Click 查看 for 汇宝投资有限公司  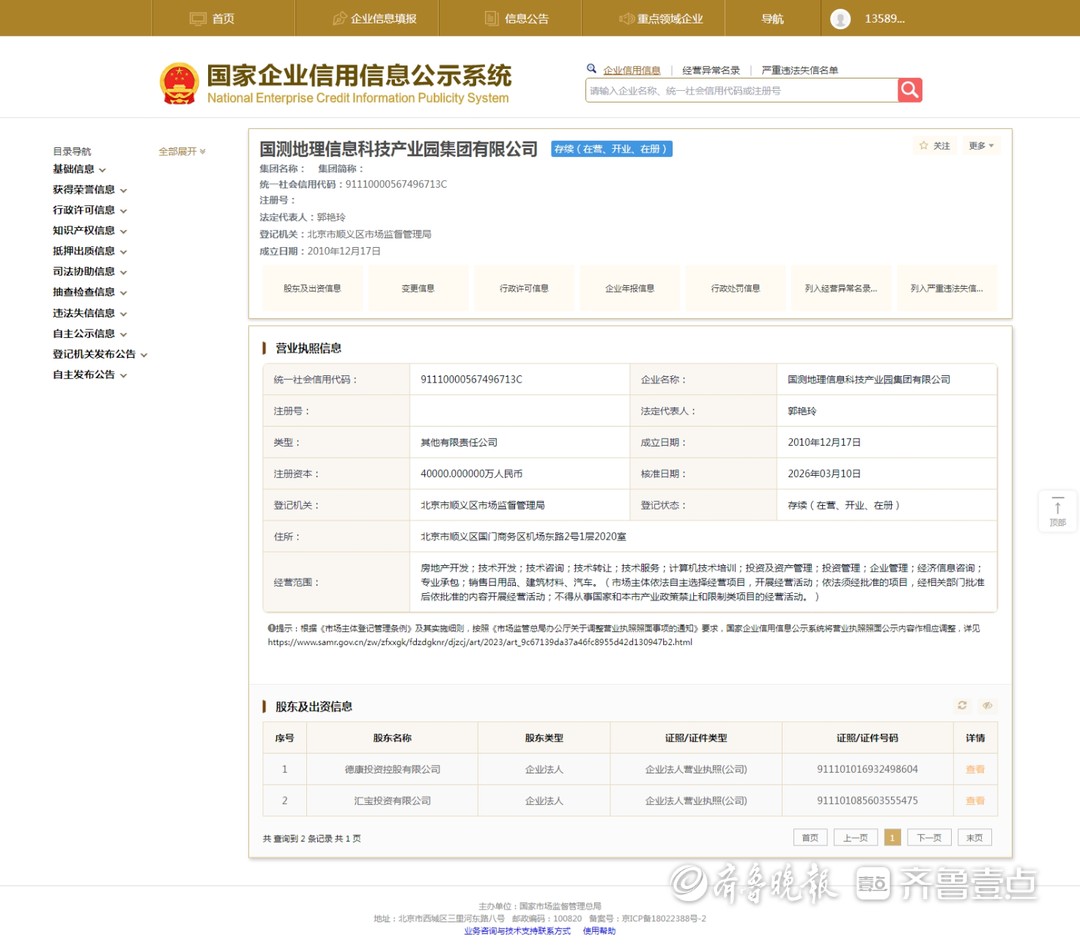975,801
